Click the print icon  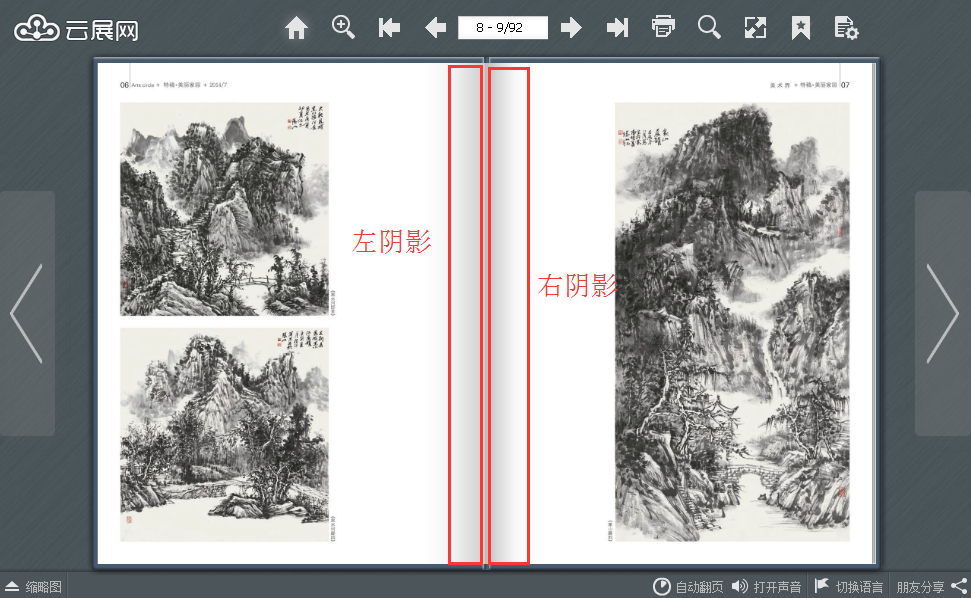point(663,27)
